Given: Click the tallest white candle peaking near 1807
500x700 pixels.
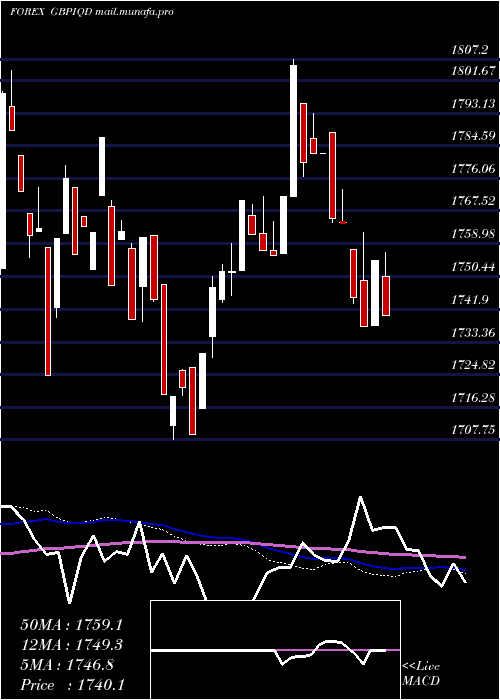Looking at the screenshot, I should [293, 130].
